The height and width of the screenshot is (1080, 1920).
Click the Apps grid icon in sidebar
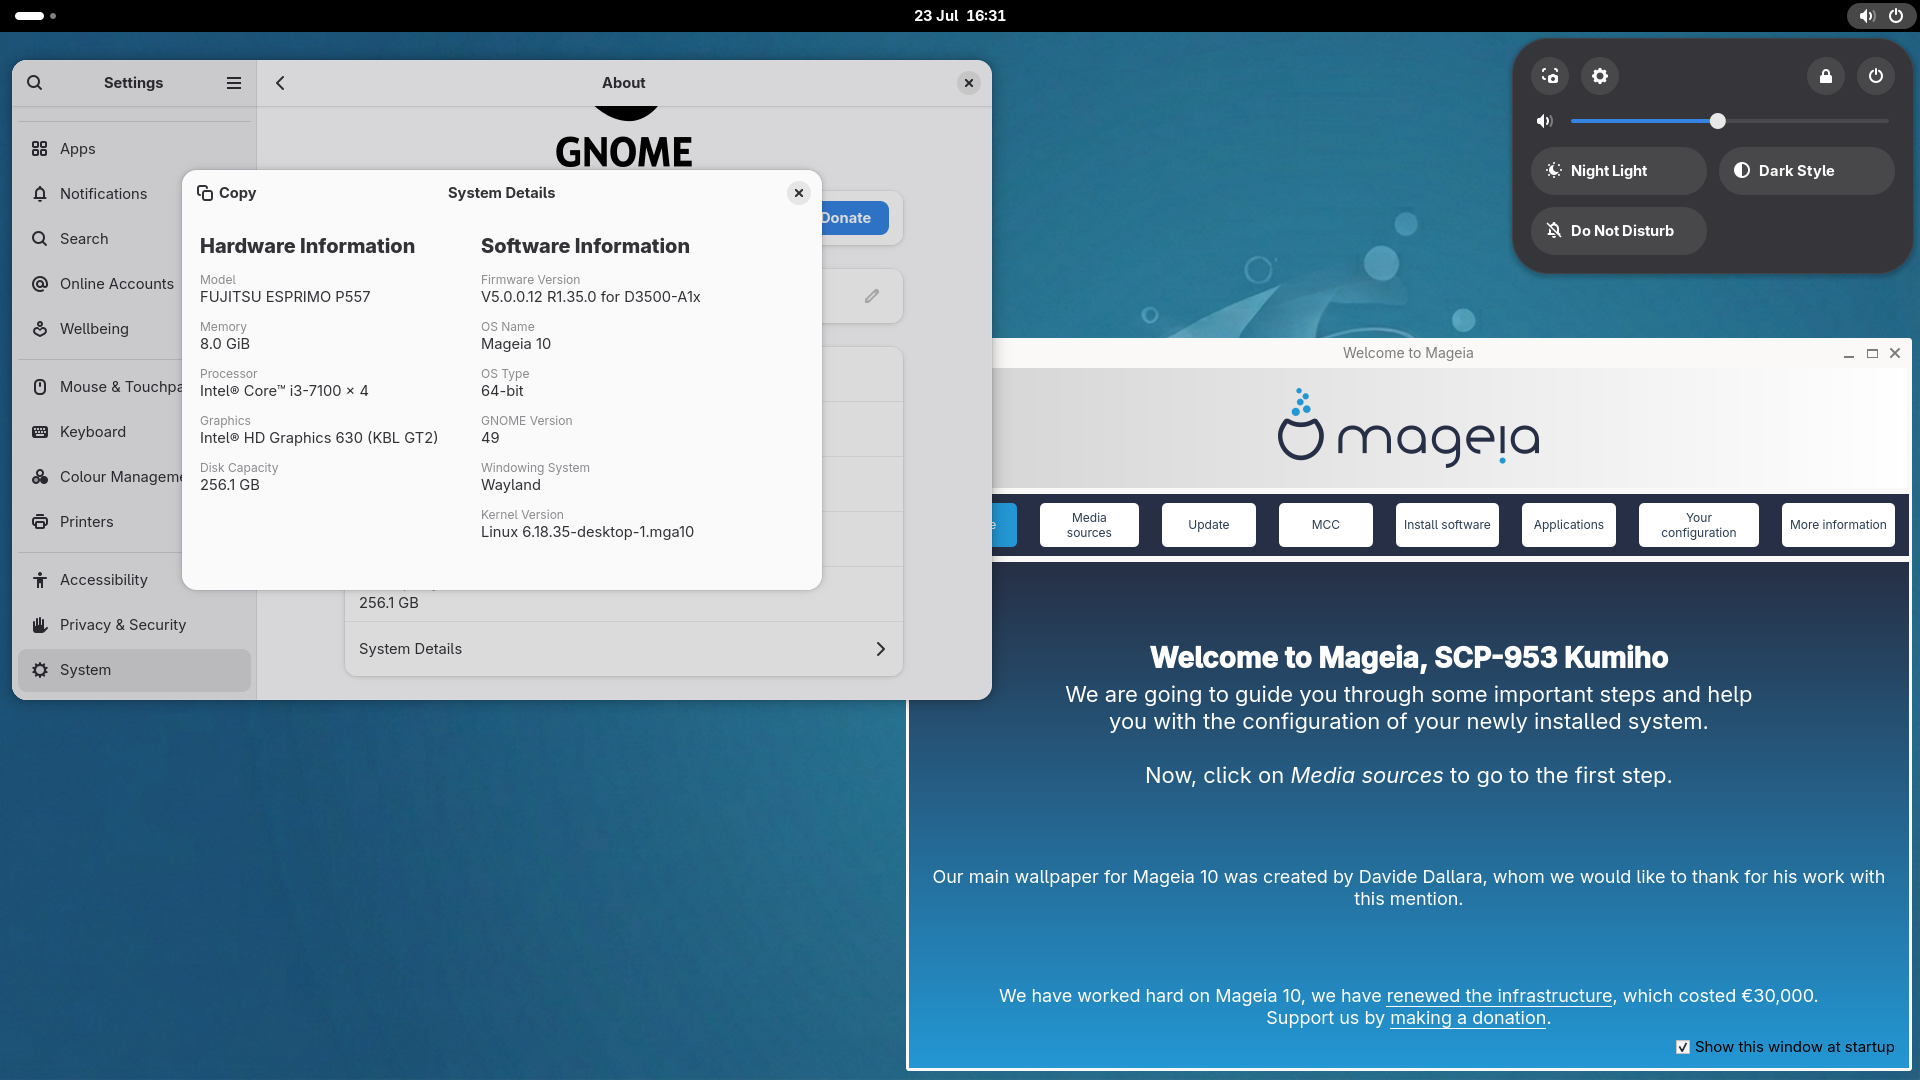tap(40, 149)
